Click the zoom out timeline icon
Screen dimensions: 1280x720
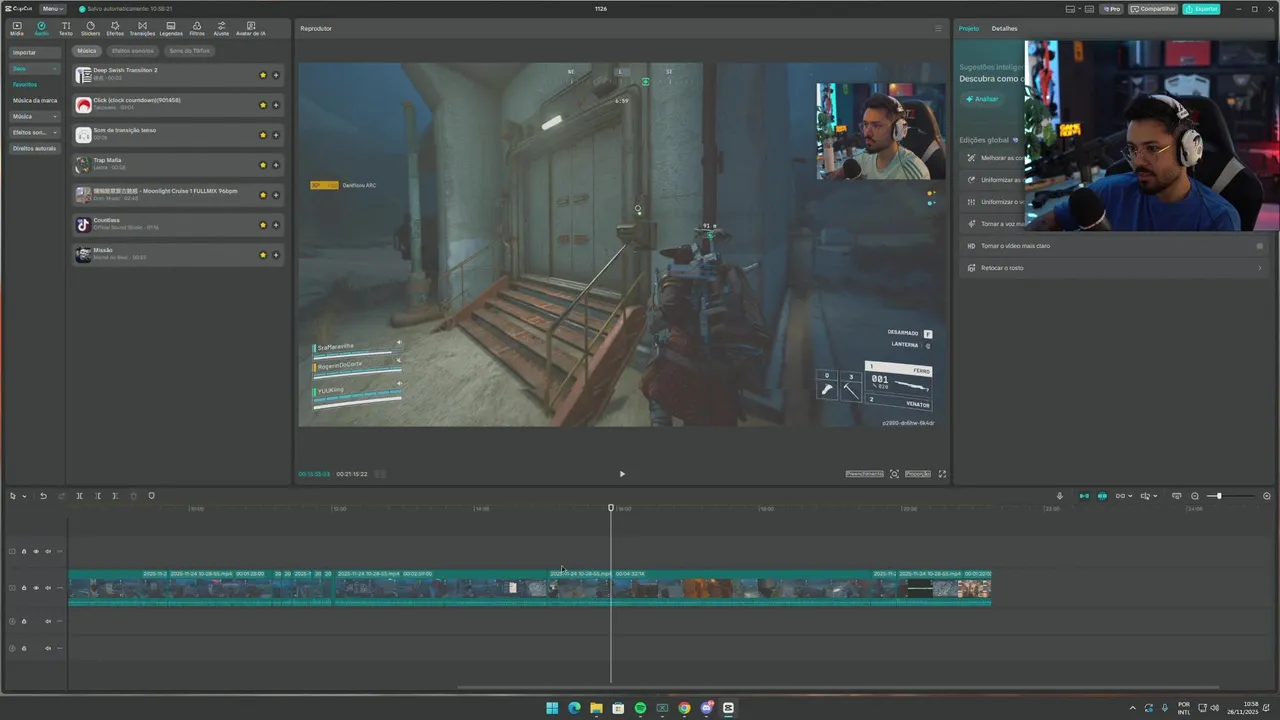[x=1194, y=496]
